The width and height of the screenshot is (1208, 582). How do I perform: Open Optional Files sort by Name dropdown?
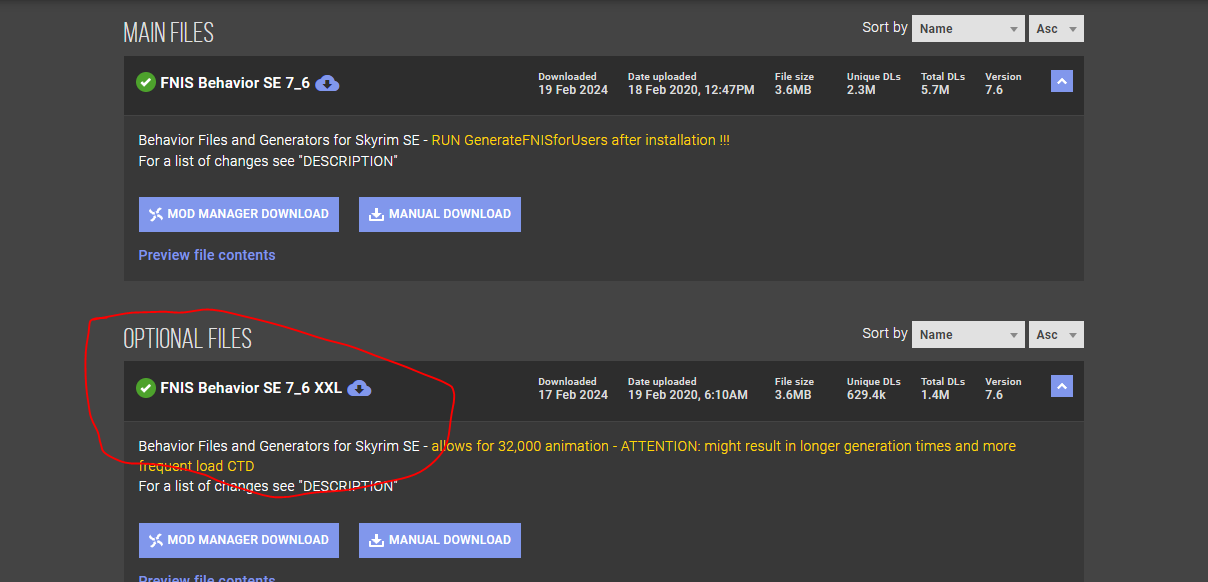(x=968, y=334)
